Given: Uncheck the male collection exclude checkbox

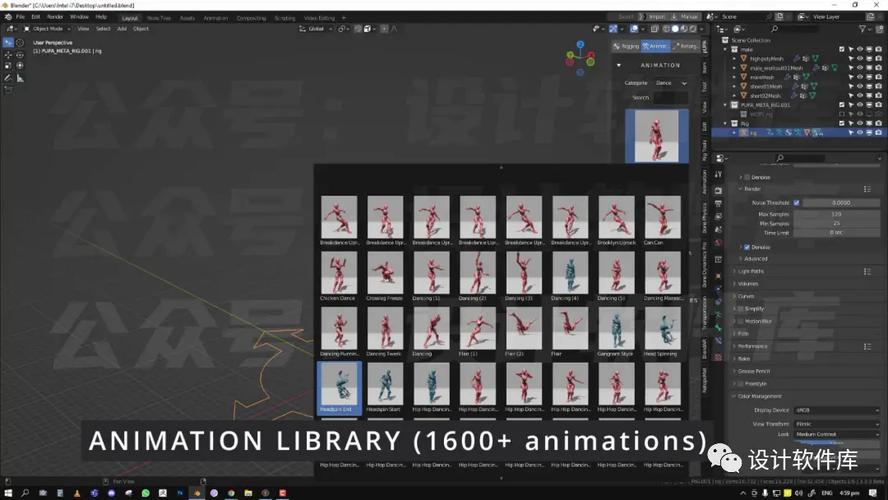Looking at the screenshot, I should (842, 49).
